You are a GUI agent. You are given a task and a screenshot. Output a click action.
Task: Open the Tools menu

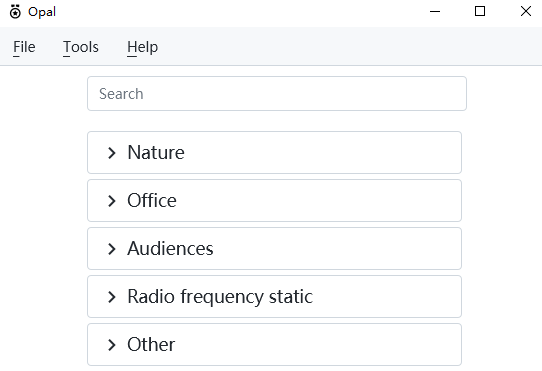(x=81, y=47)
